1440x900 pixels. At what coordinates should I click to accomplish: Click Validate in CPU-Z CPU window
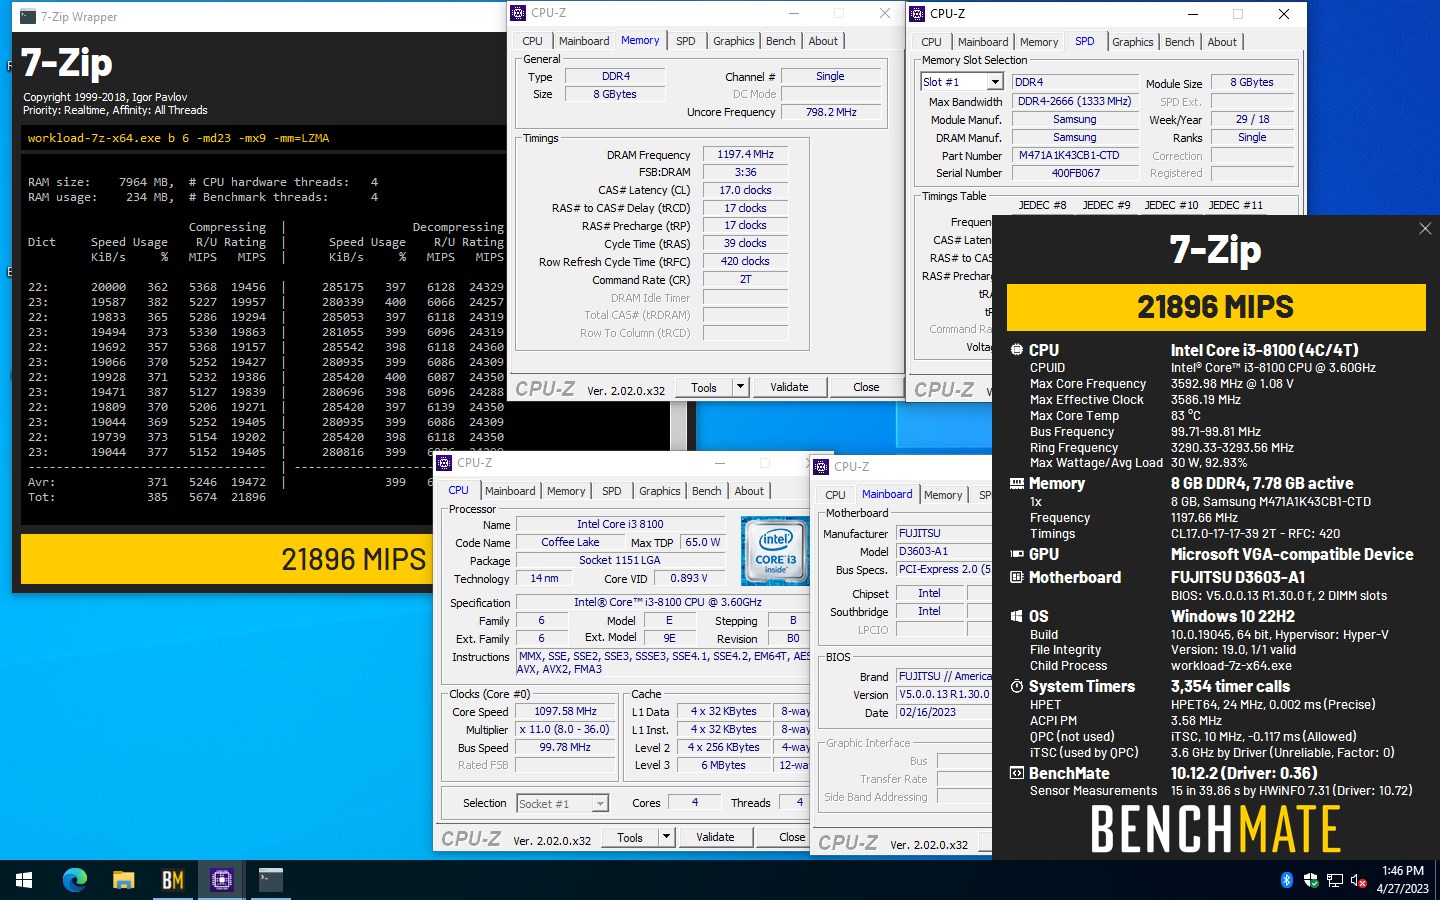tap(715, 837)
